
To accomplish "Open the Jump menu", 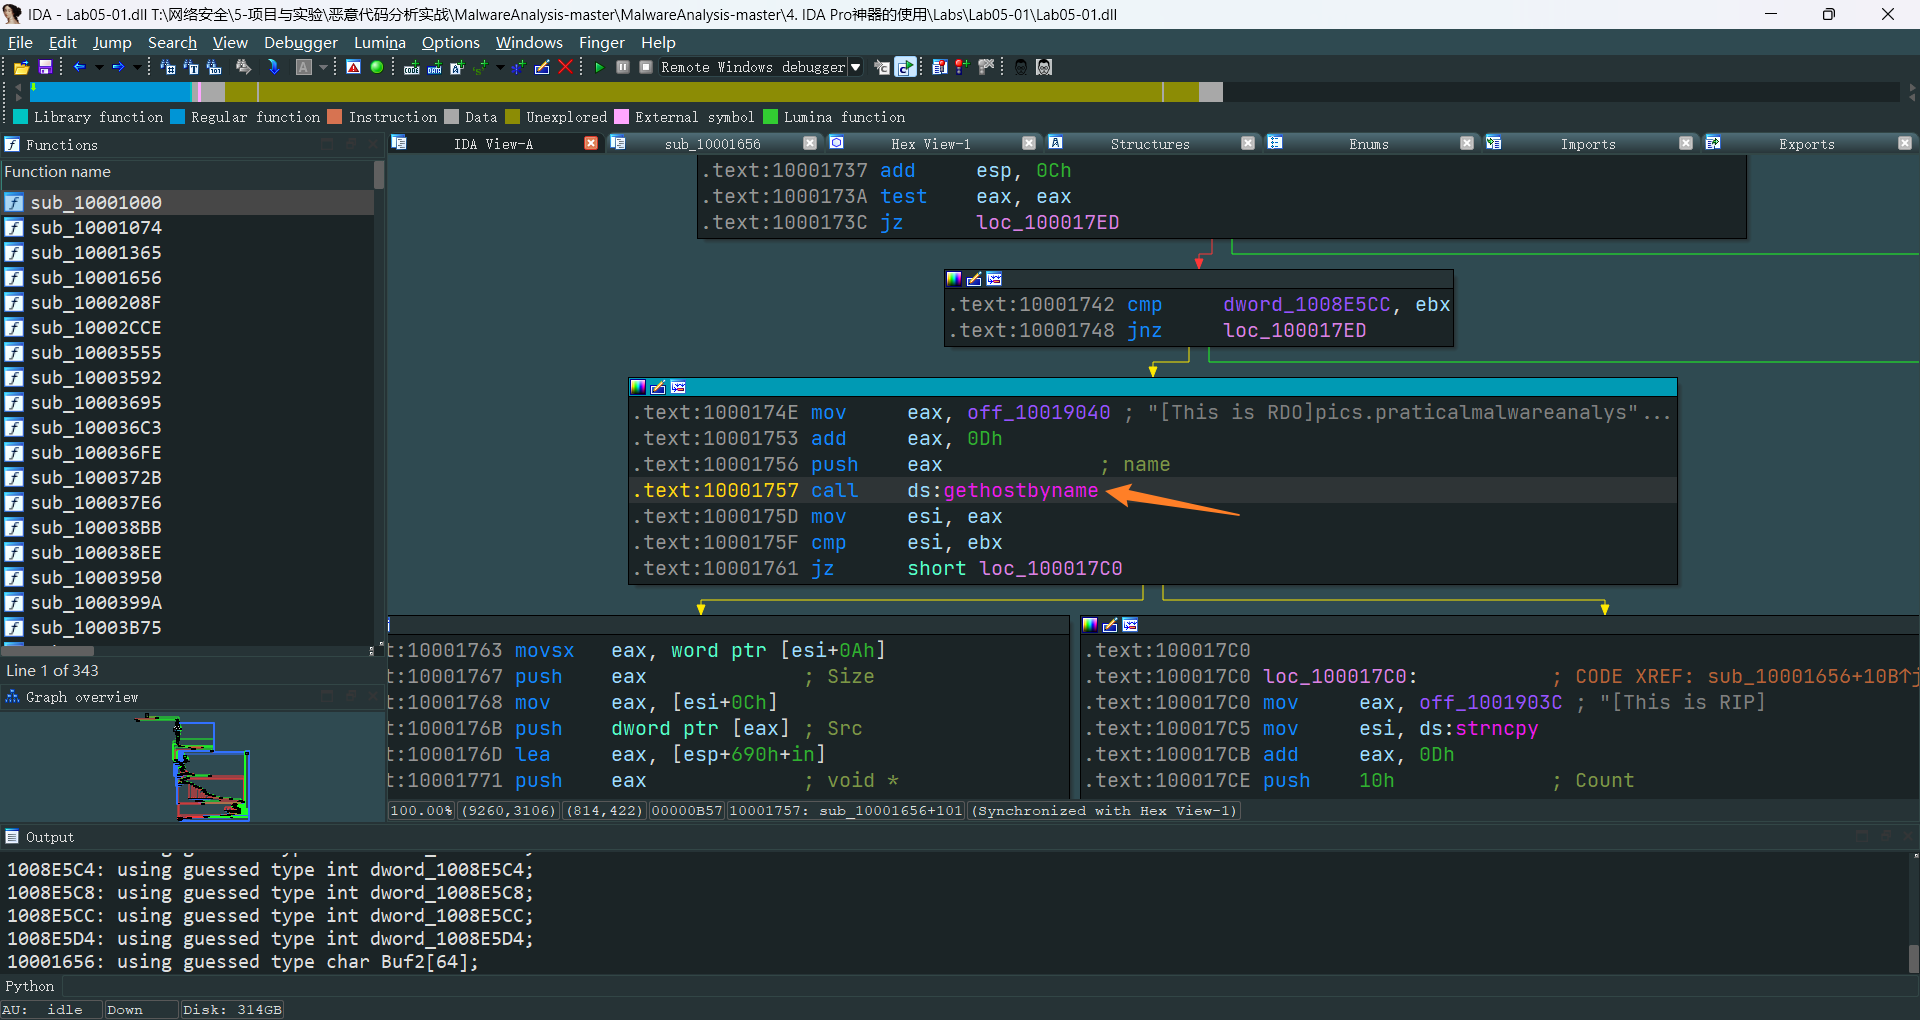I will coord(112,42).
